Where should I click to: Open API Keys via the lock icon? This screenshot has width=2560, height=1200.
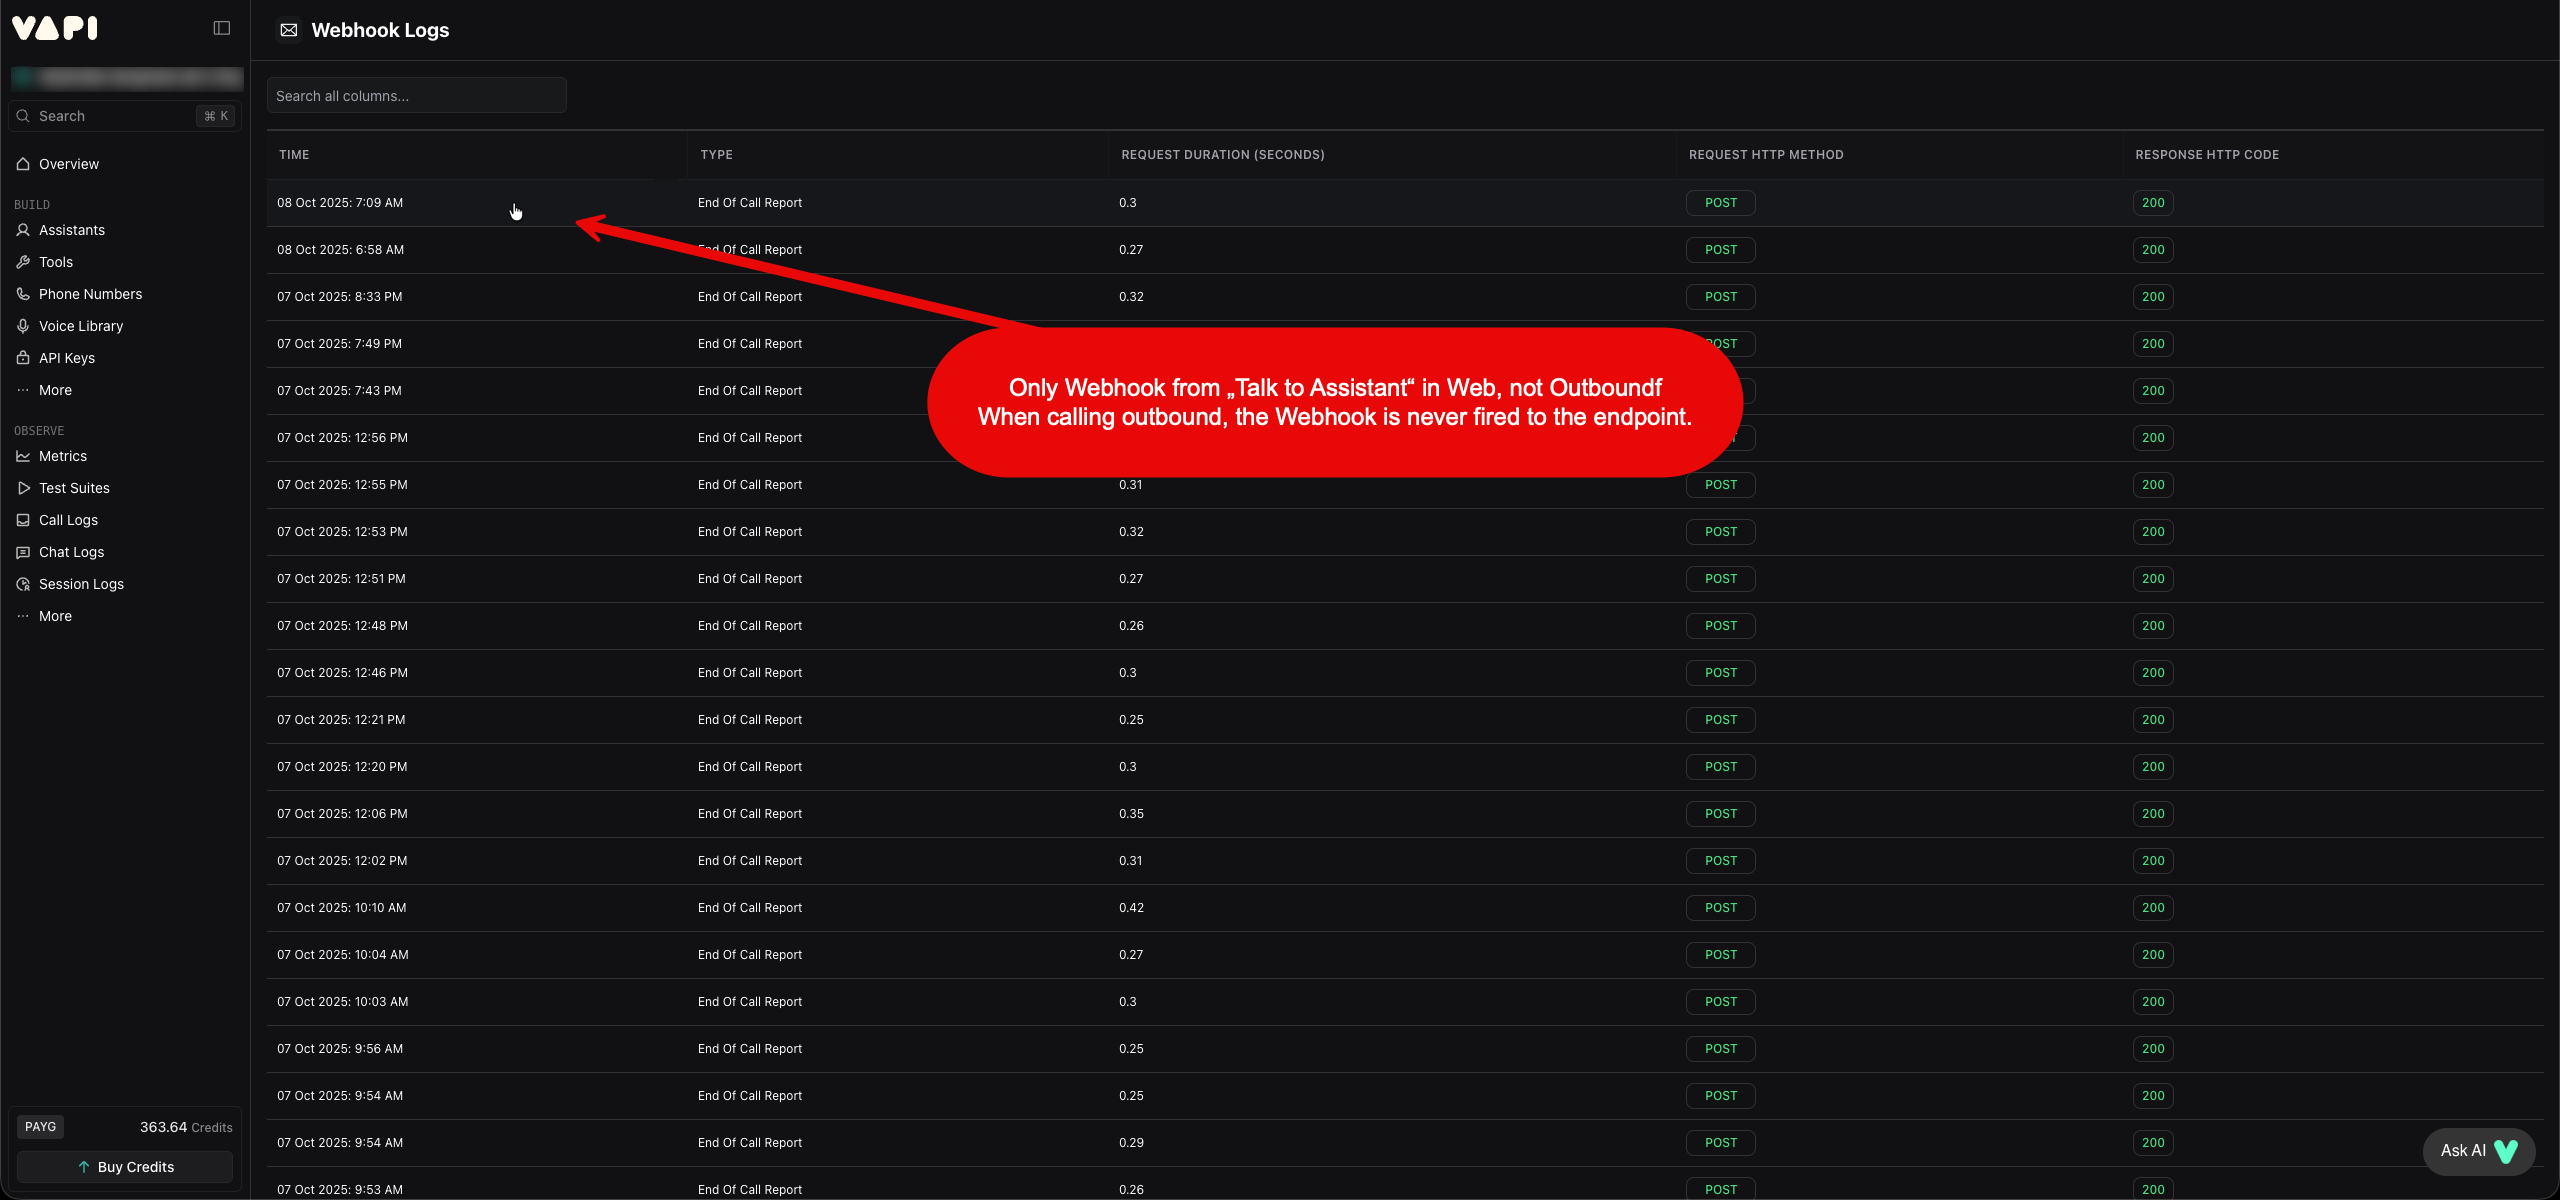point(23,358)
